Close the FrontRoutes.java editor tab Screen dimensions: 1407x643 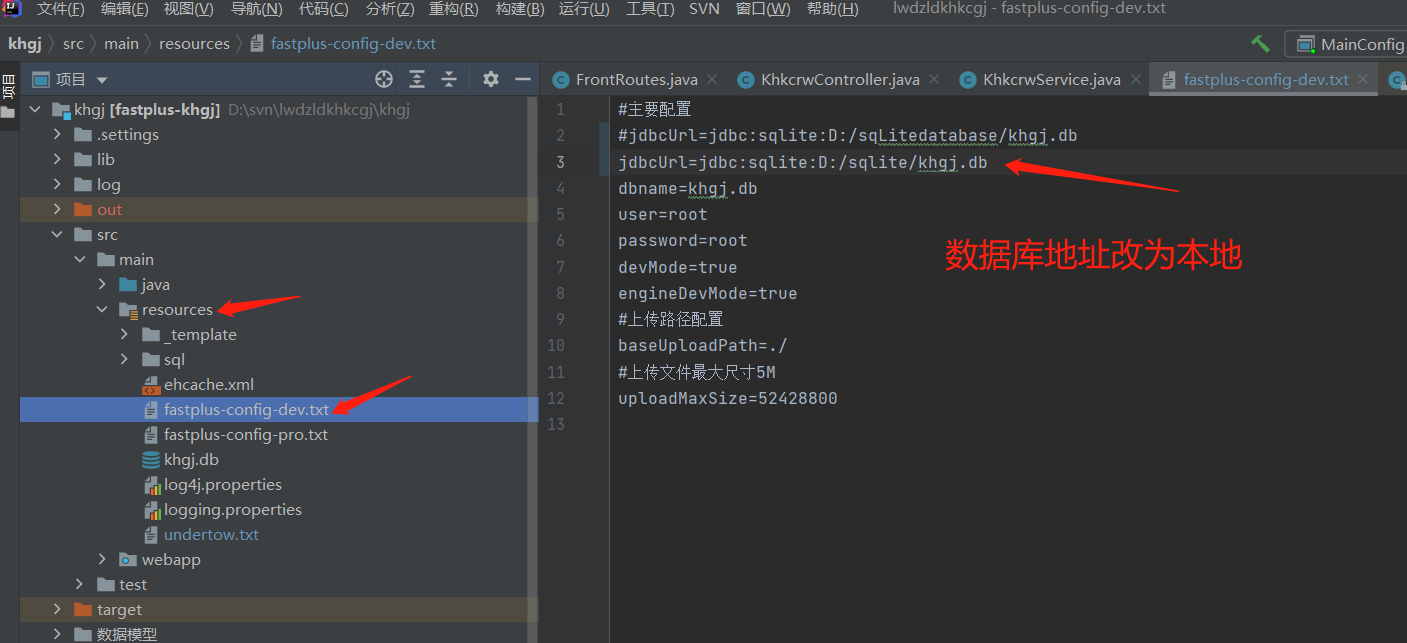click(712, 79)
